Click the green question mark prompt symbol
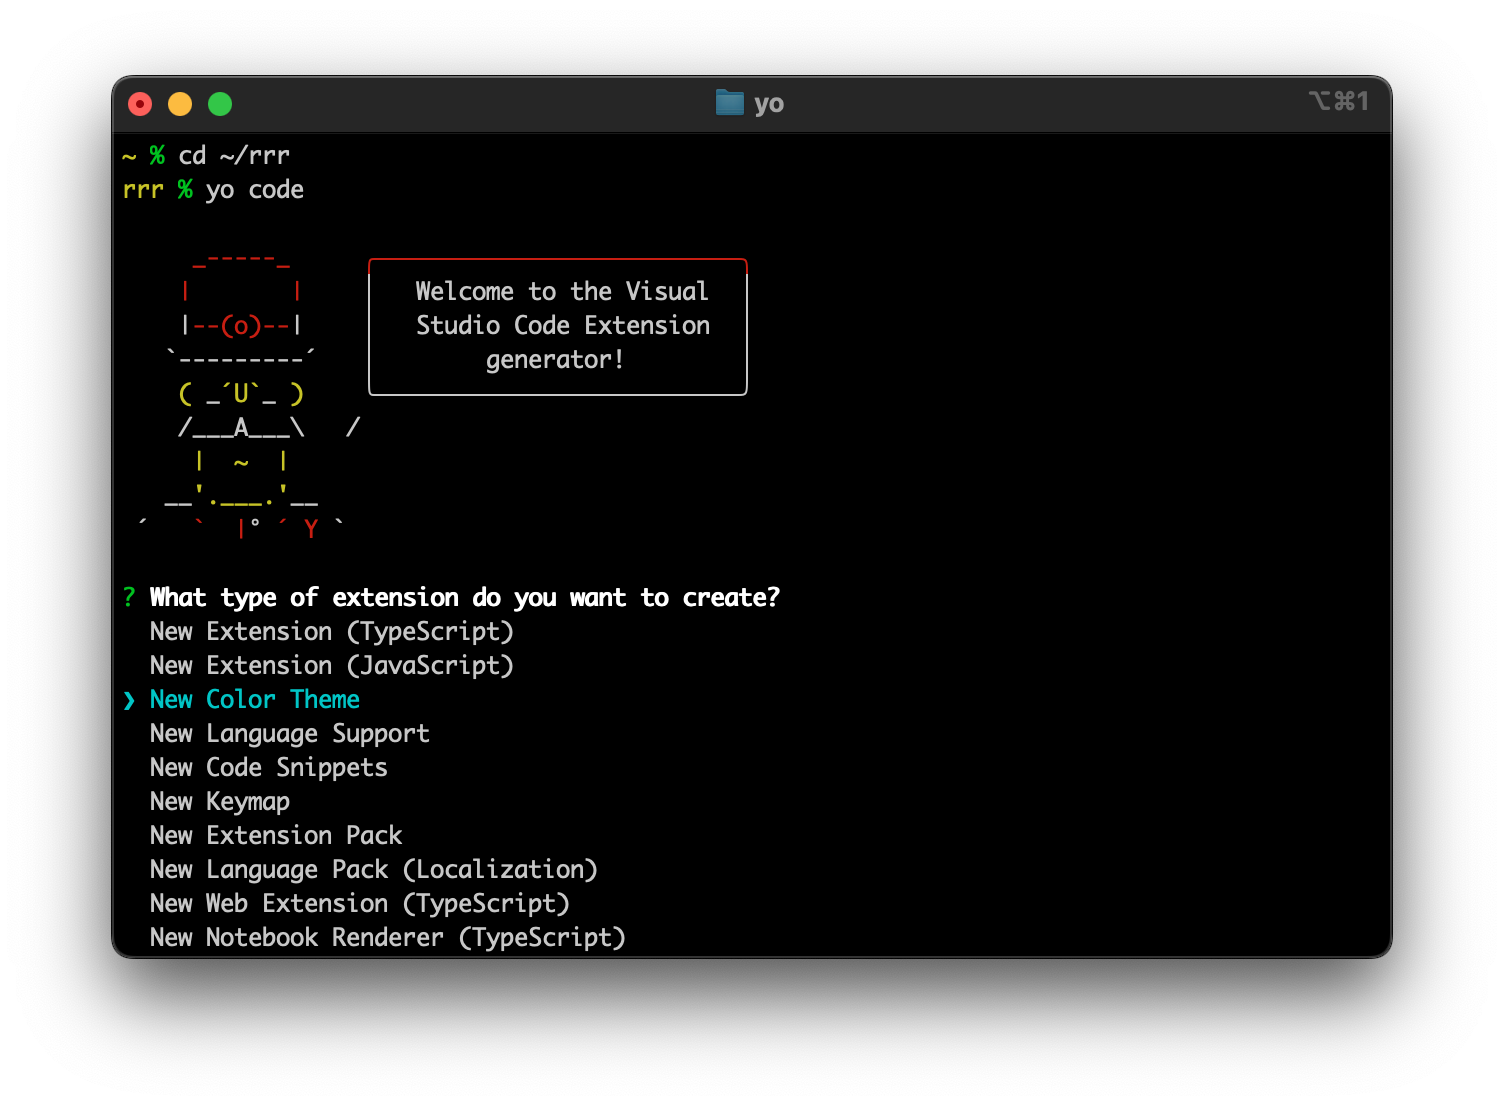Screen dimensions: 1504x1106 point(129,598)
